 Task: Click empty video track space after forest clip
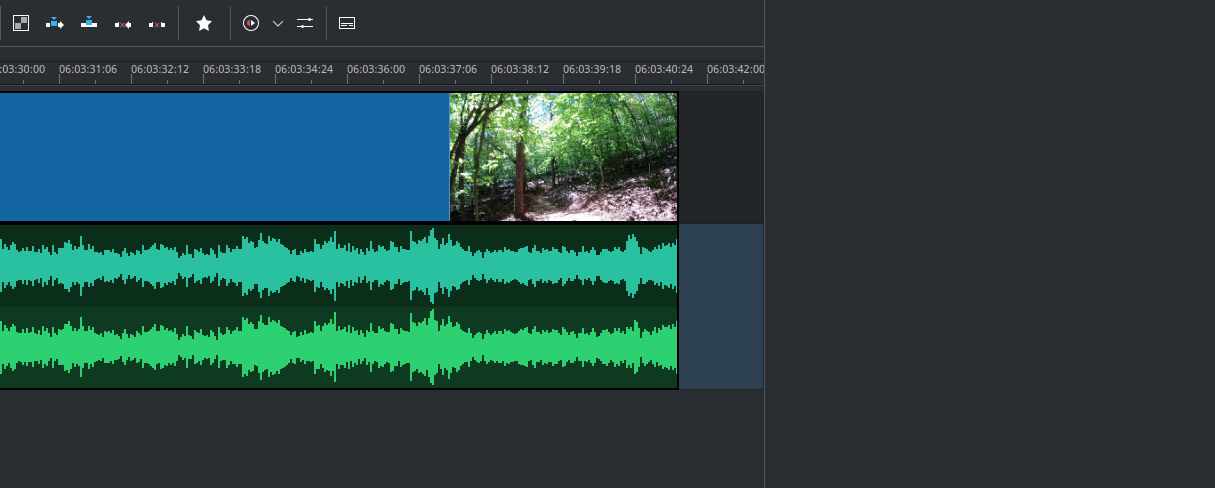[720, 156]
